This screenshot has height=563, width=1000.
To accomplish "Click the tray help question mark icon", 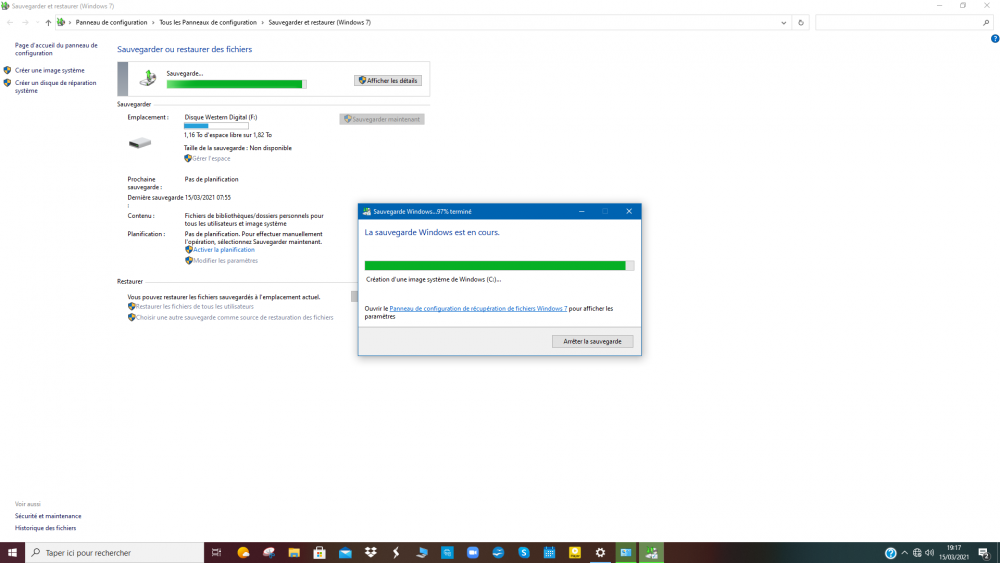I will (890, 553).
